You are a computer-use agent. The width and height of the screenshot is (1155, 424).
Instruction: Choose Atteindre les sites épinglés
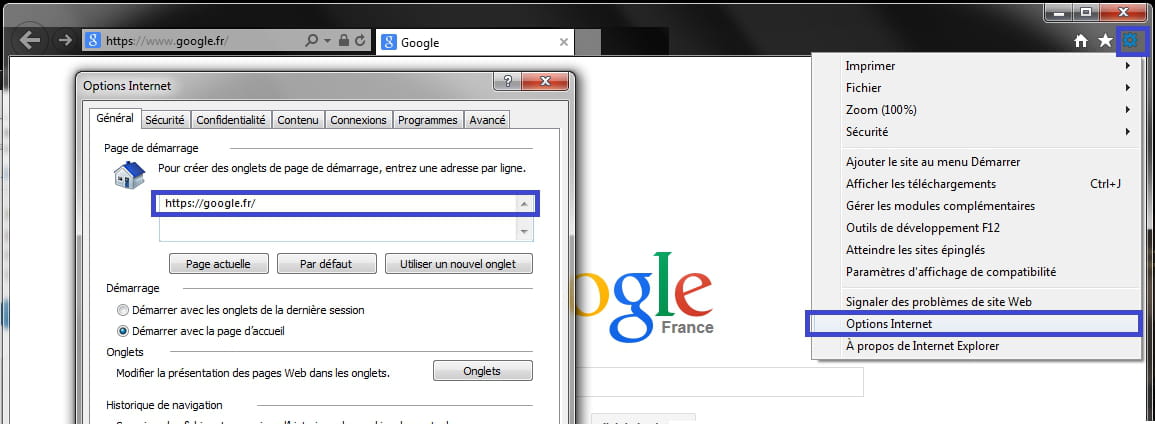click(x=977, y=250)
